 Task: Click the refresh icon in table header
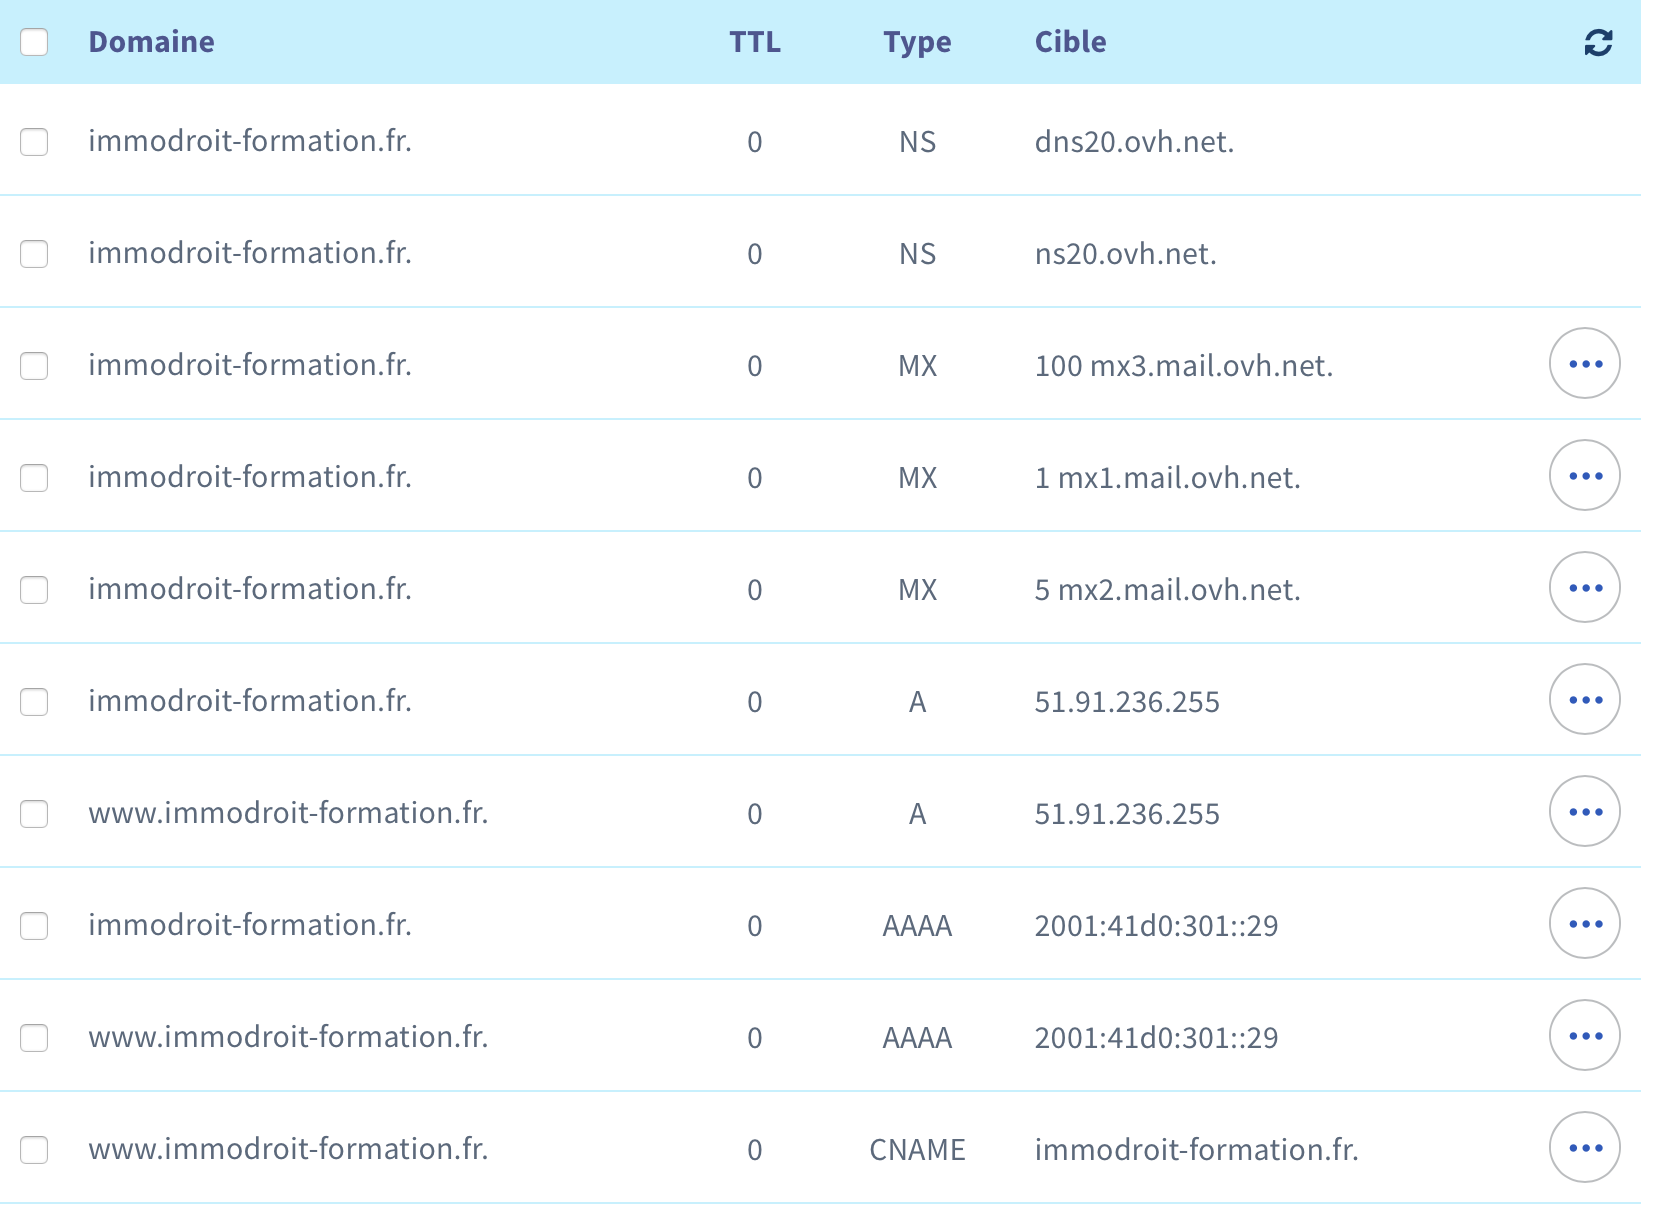pyautogui.click(x=1598, y=42)
